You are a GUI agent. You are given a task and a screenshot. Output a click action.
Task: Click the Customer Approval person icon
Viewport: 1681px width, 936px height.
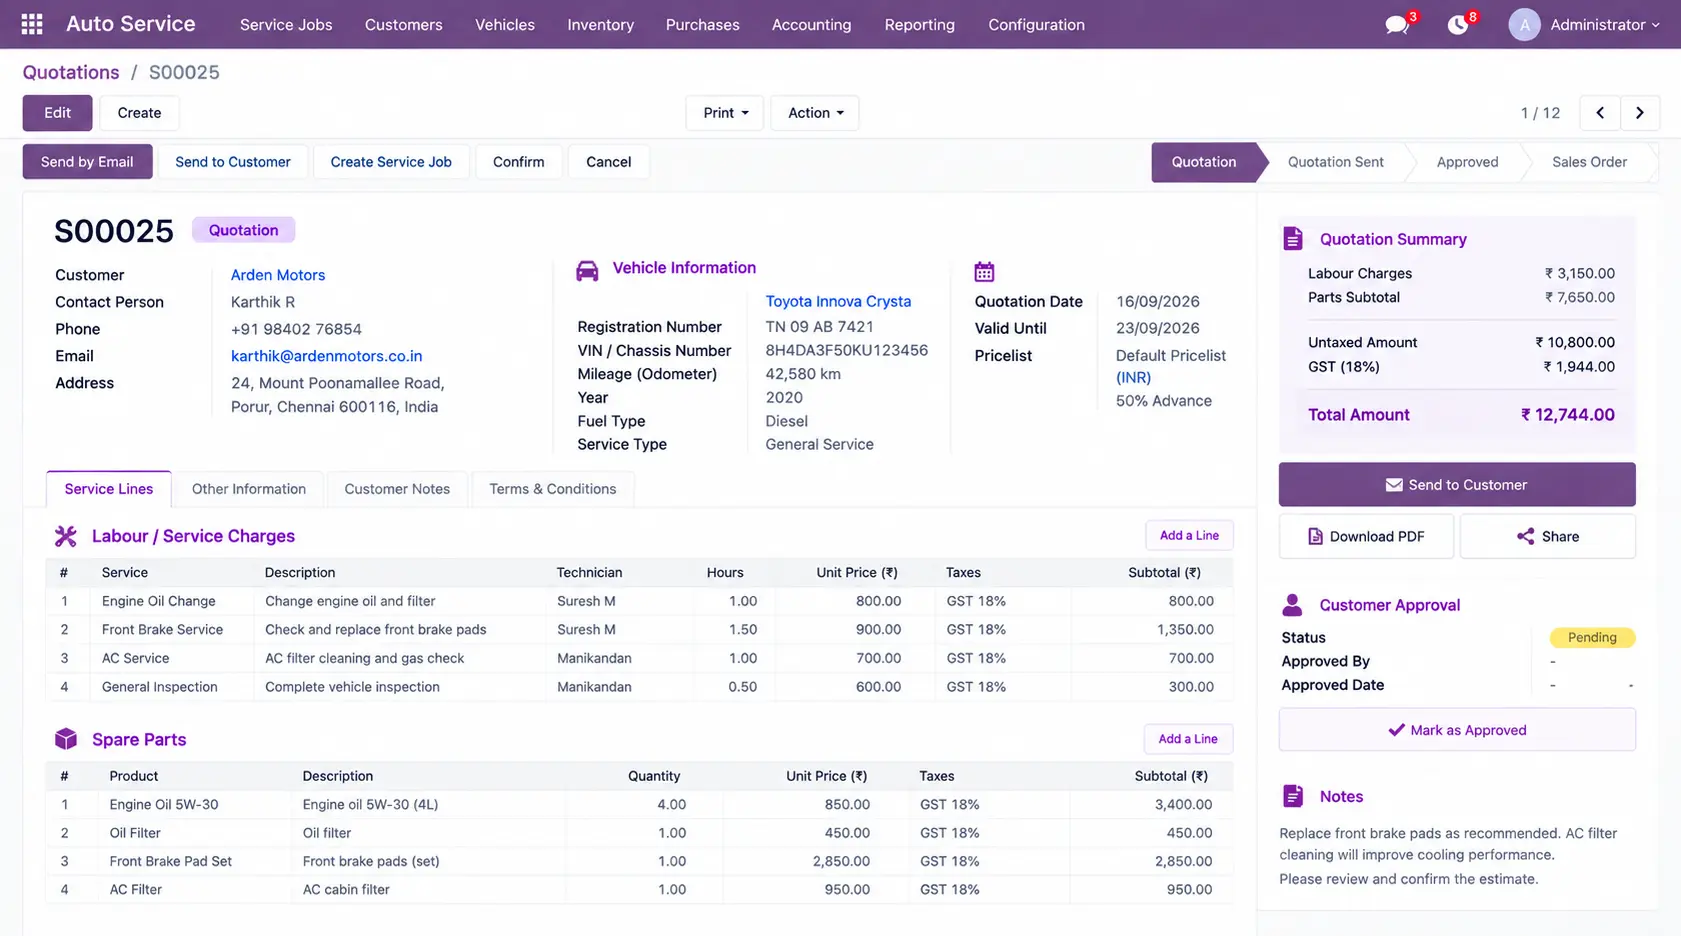(x=1292, y=605)
